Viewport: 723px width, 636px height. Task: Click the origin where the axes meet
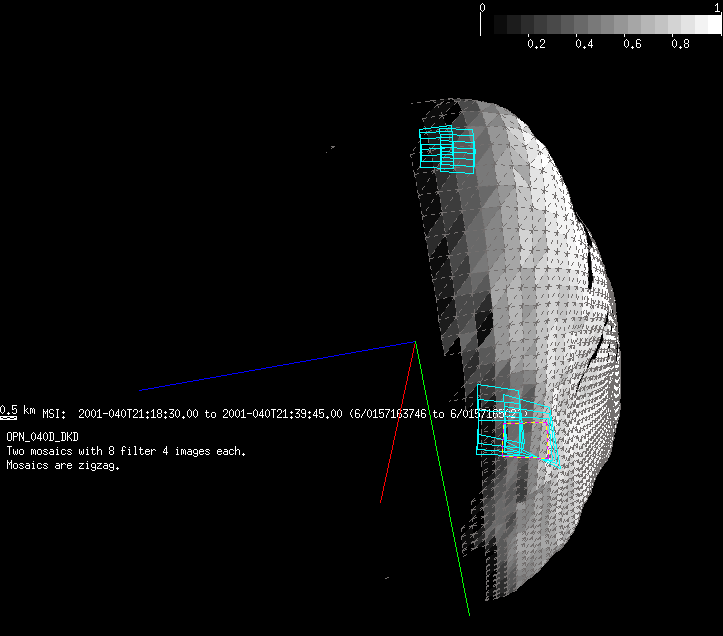pyautogui.click(x=415, y=342)
